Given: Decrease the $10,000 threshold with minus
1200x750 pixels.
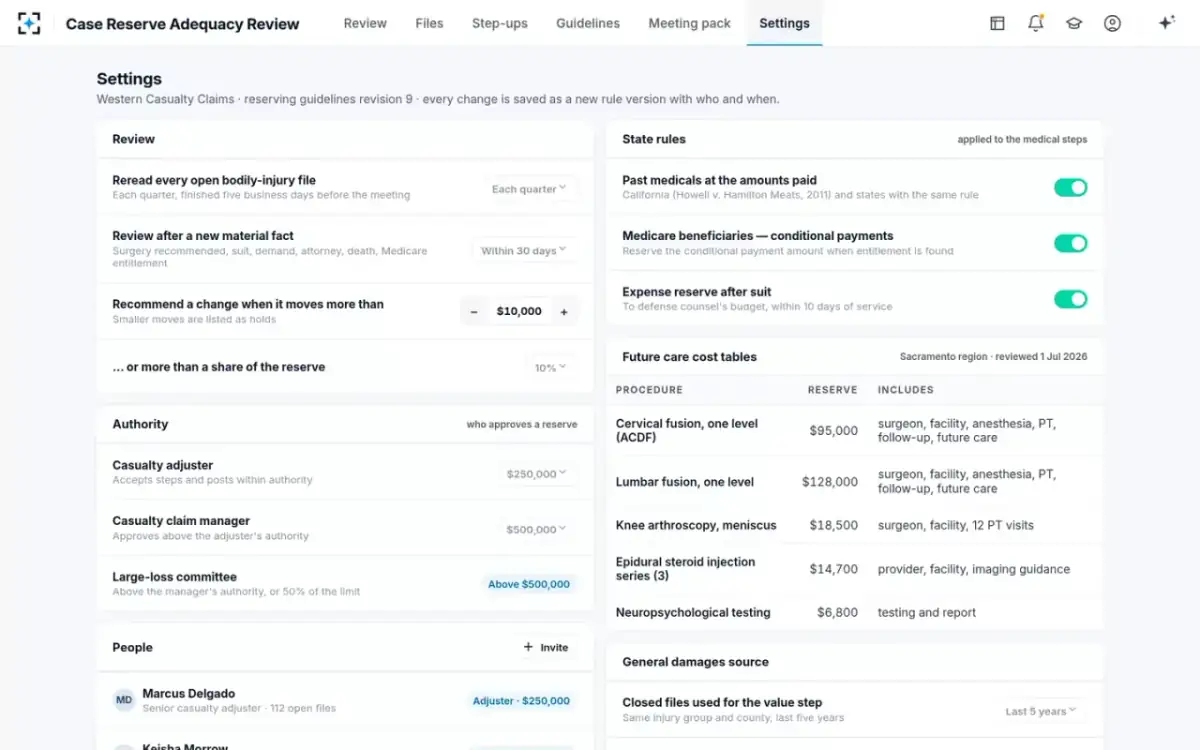Looking at the screenshot, I should [x=474, y=312].
